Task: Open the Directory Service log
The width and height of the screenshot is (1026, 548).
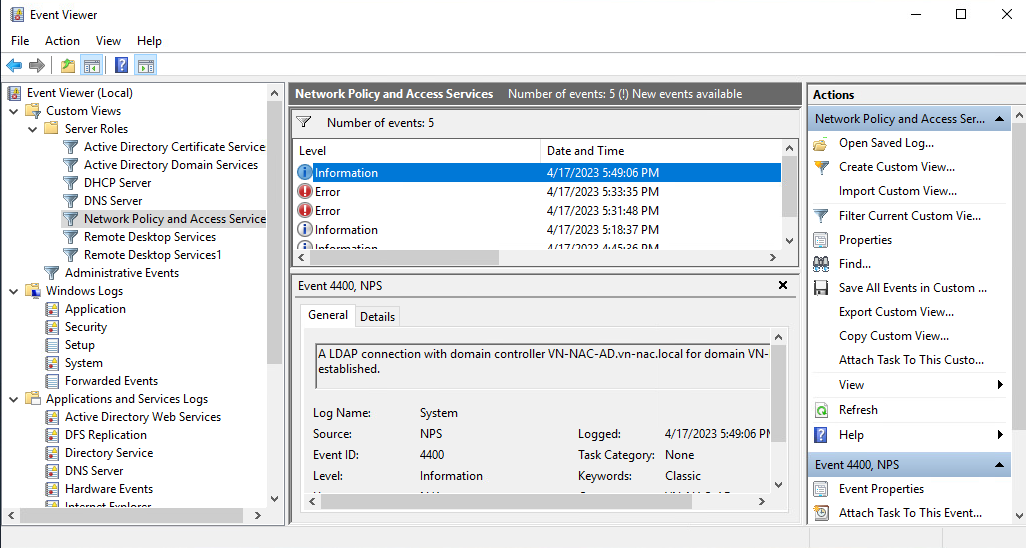Action: coord(109,453)
